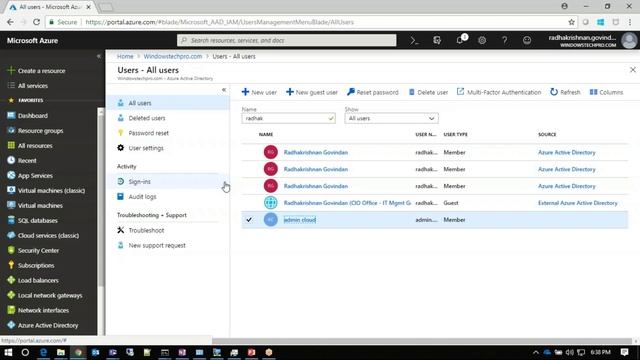Open Azure Active Directory in sidebar
Image resolution: width=640 pixels, height=360 pixels.
point(49,325)
